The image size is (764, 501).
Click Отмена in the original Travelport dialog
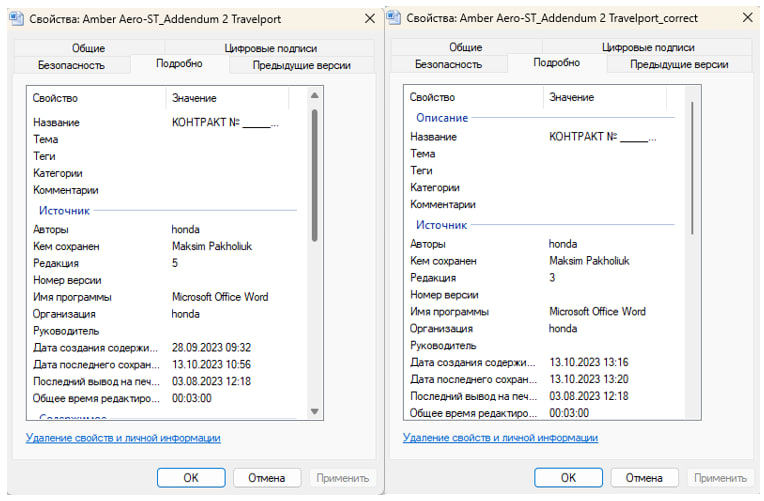[267, 477]
